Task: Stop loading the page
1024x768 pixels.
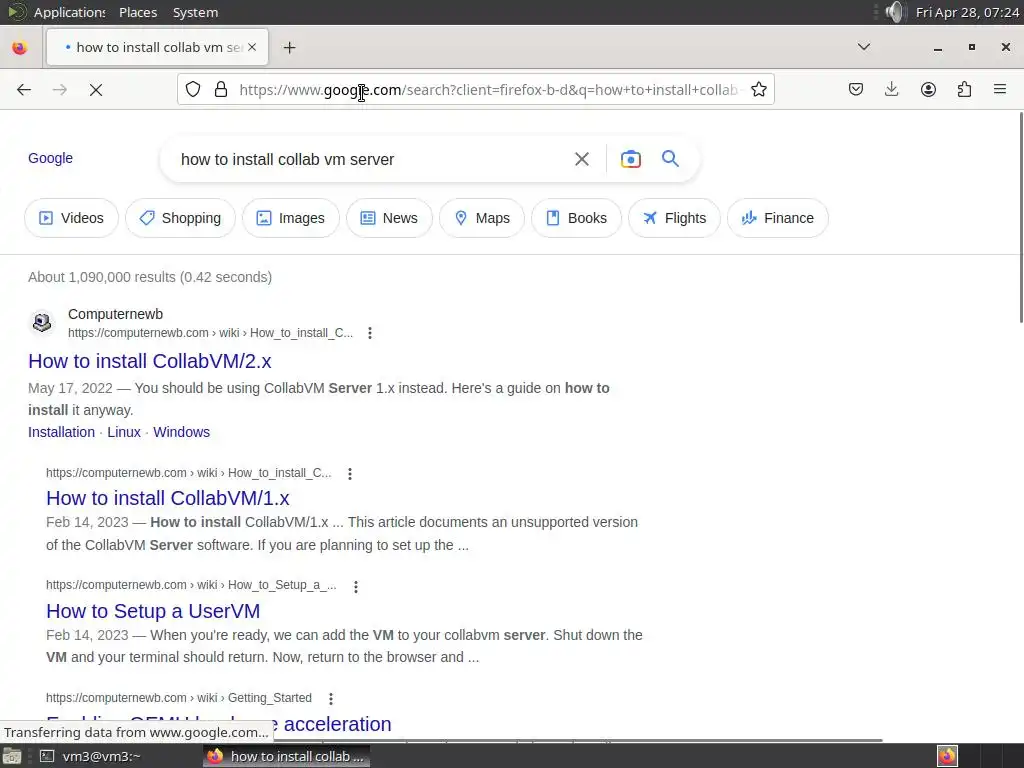Action: tap(96, 89)
